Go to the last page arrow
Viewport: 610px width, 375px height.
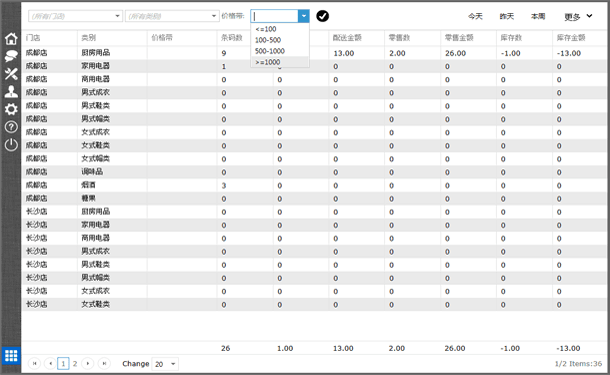click(x=104, y=363)
